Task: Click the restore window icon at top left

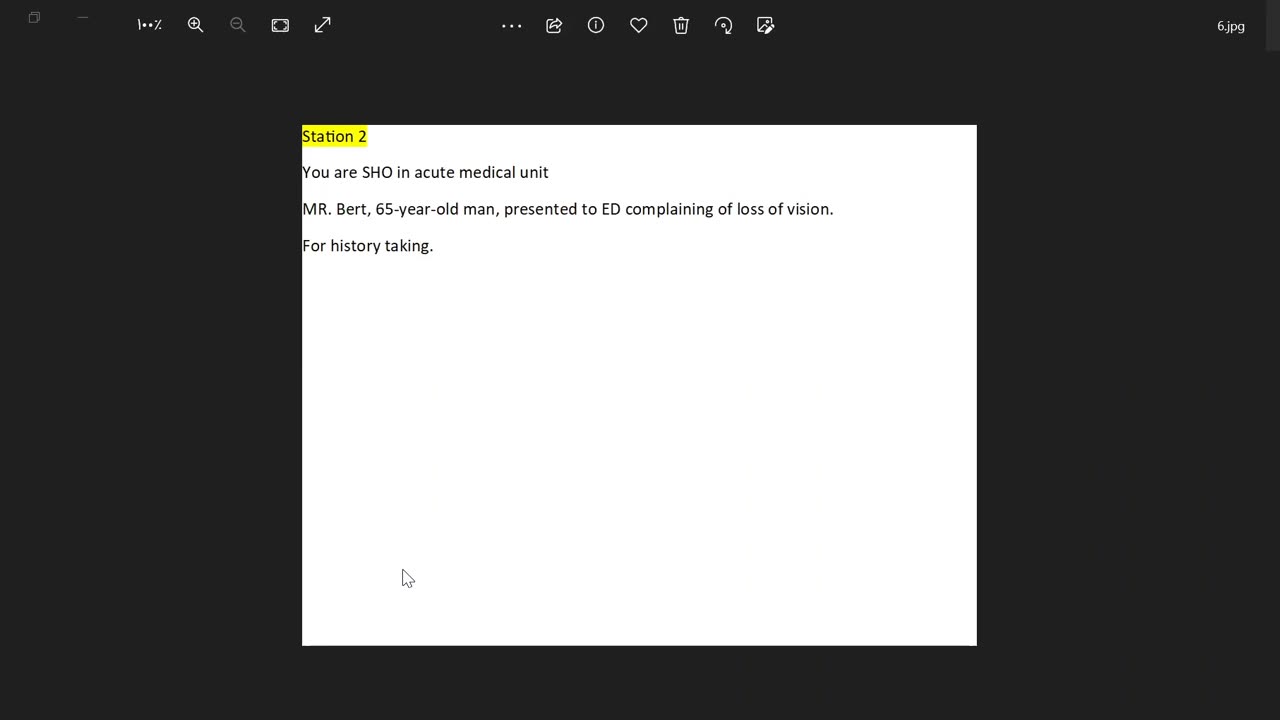Action: coord(34,17)
